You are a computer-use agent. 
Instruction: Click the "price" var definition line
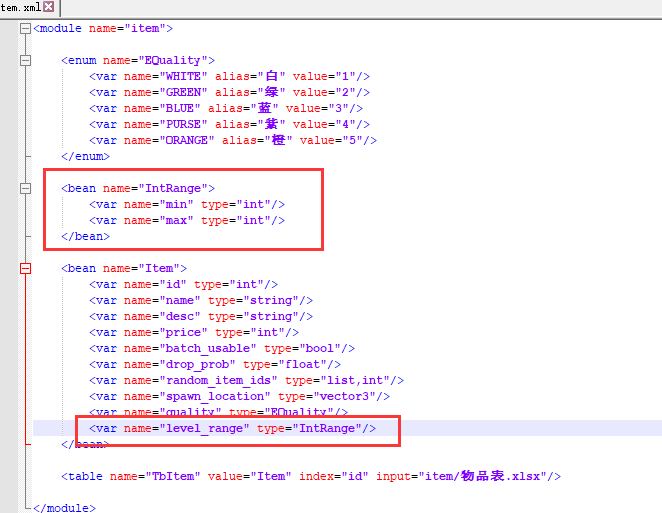193,332
